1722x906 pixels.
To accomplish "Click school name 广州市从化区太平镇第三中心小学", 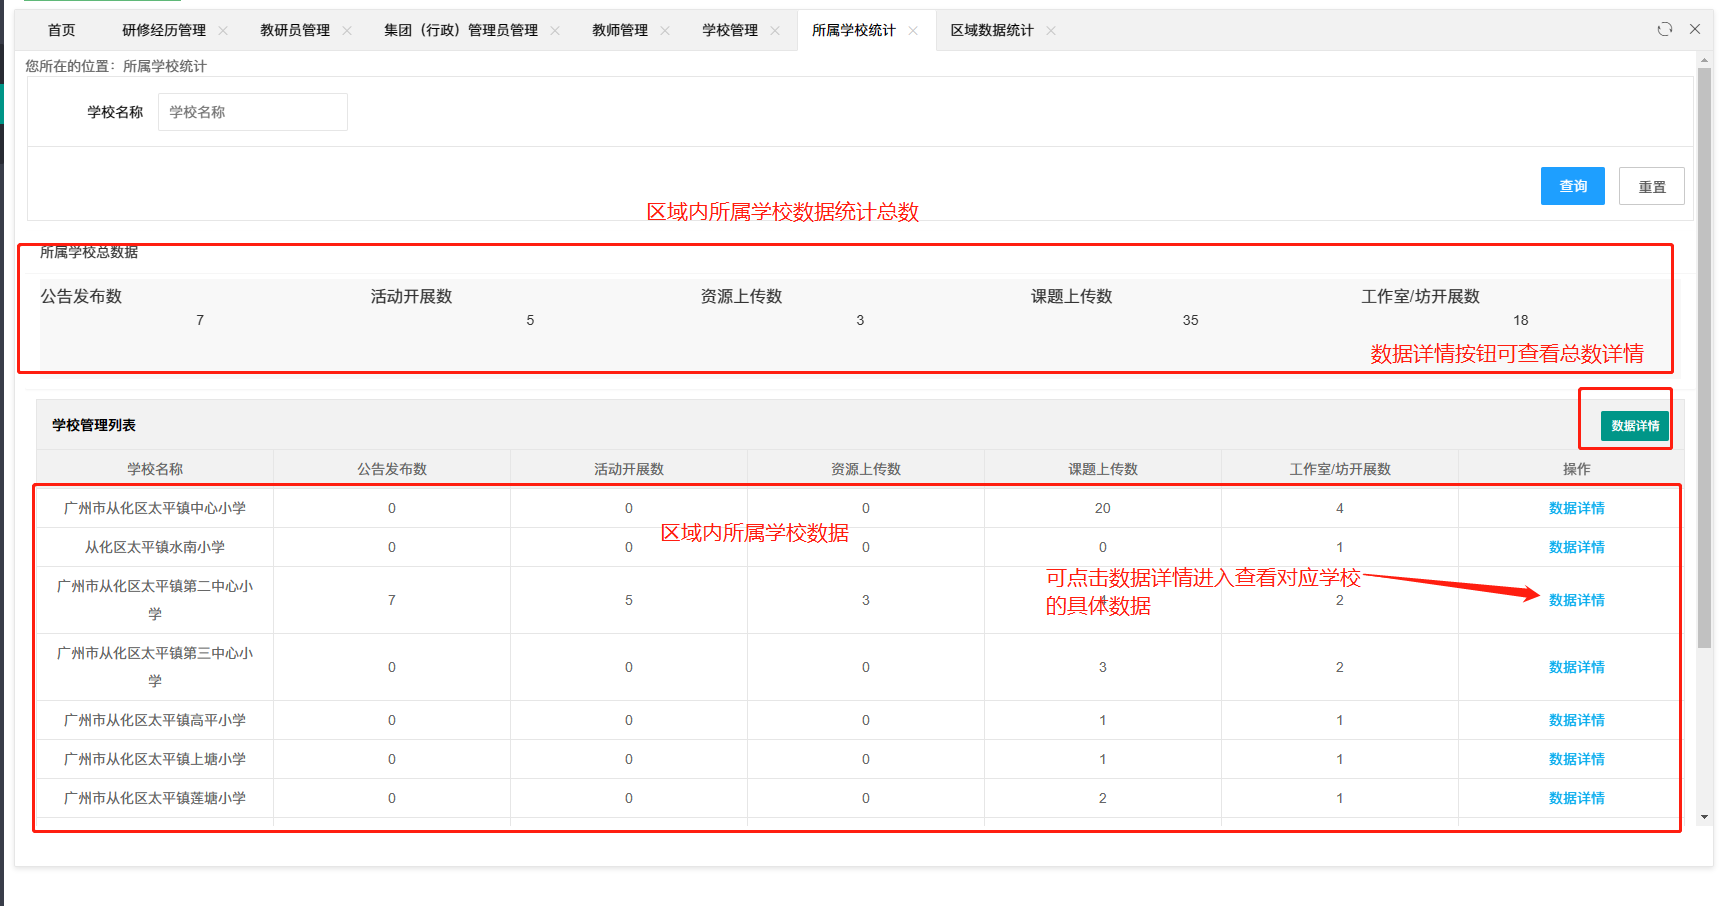I will point(155,667).
